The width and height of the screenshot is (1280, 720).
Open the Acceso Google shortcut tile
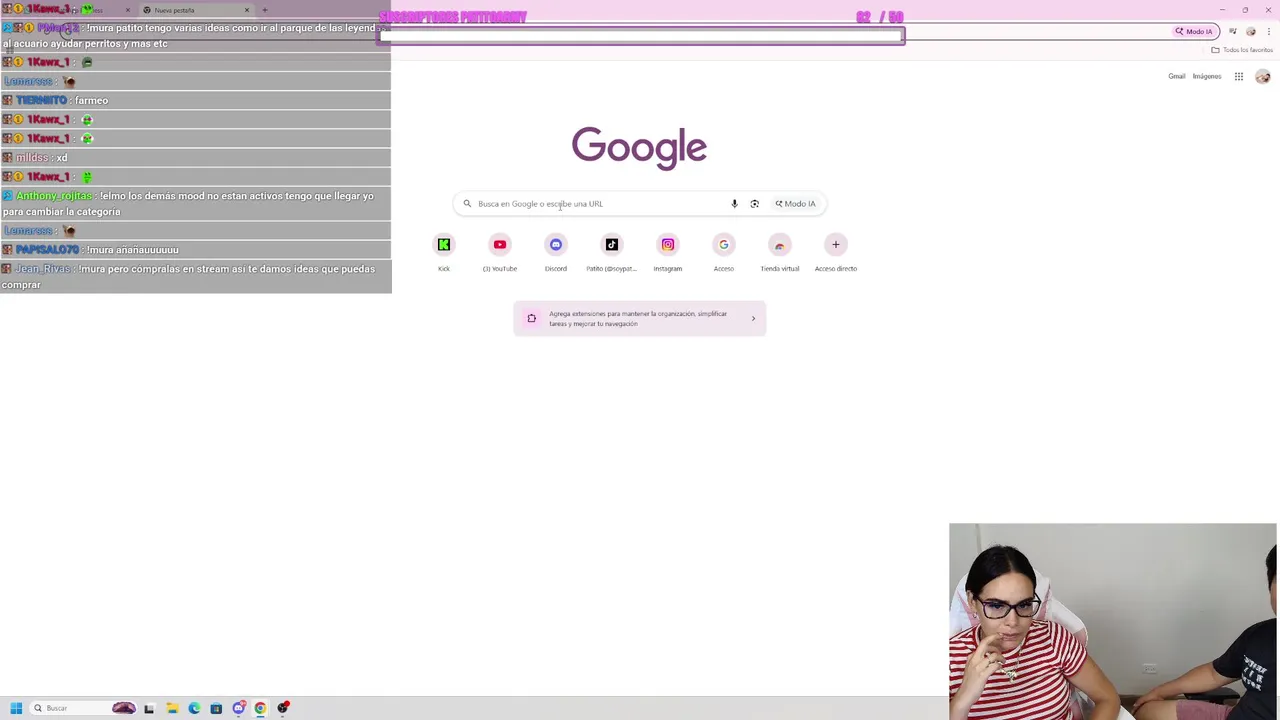tap(724, 245)
